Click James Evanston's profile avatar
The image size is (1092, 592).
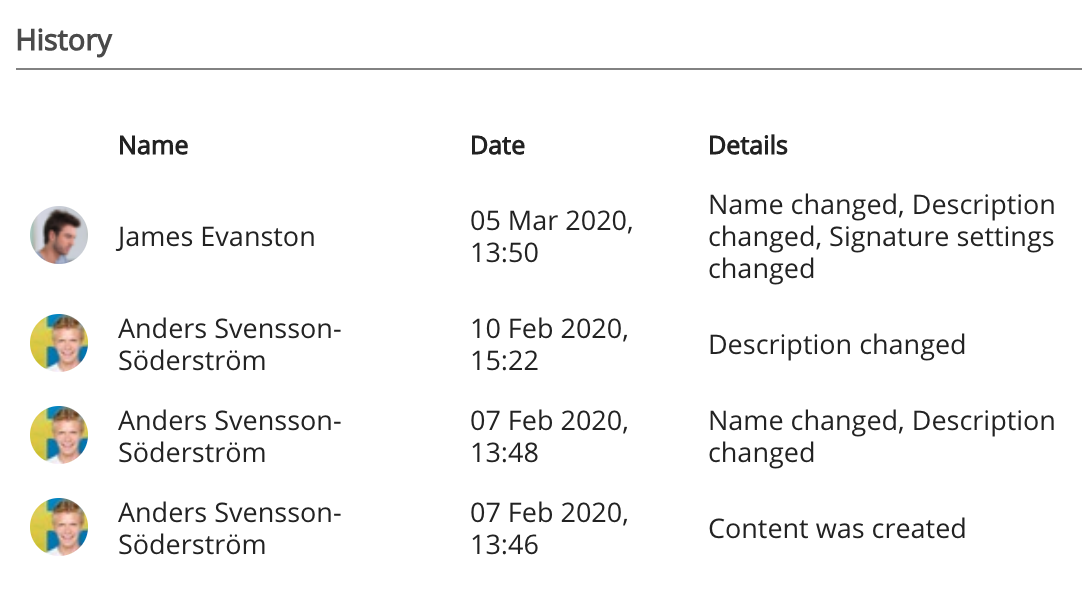coord(59,236)
